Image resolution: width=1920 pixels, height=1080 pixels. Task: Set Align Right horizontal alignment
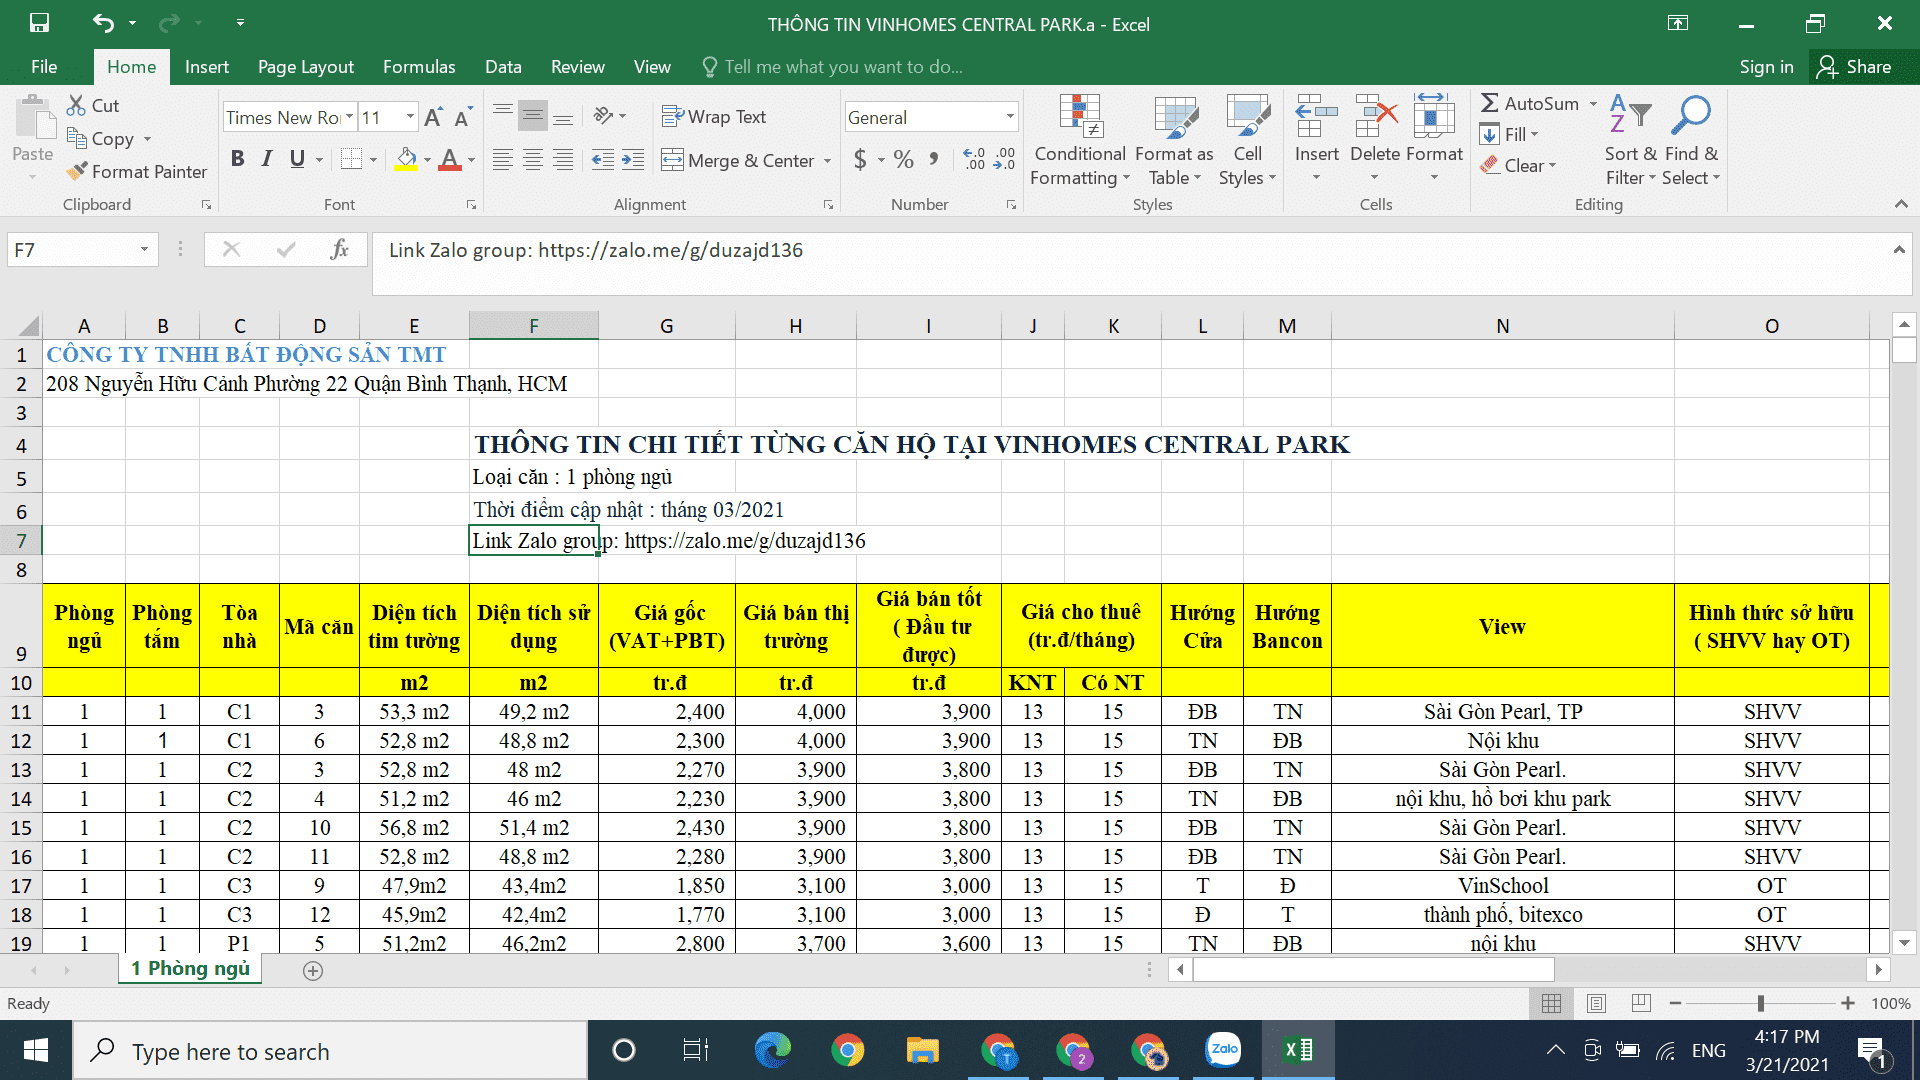pyautogui.click(x=564, y=160)
